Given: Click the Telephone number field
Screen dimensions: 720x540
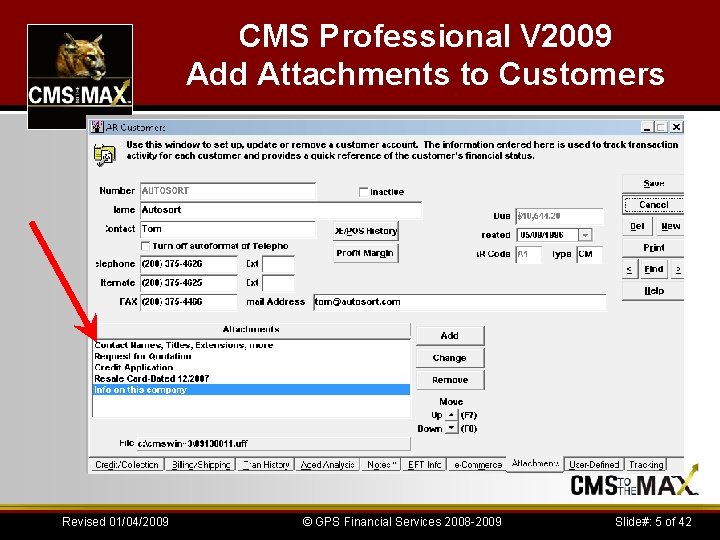Looking at the screenshot, I should [189, 264].
